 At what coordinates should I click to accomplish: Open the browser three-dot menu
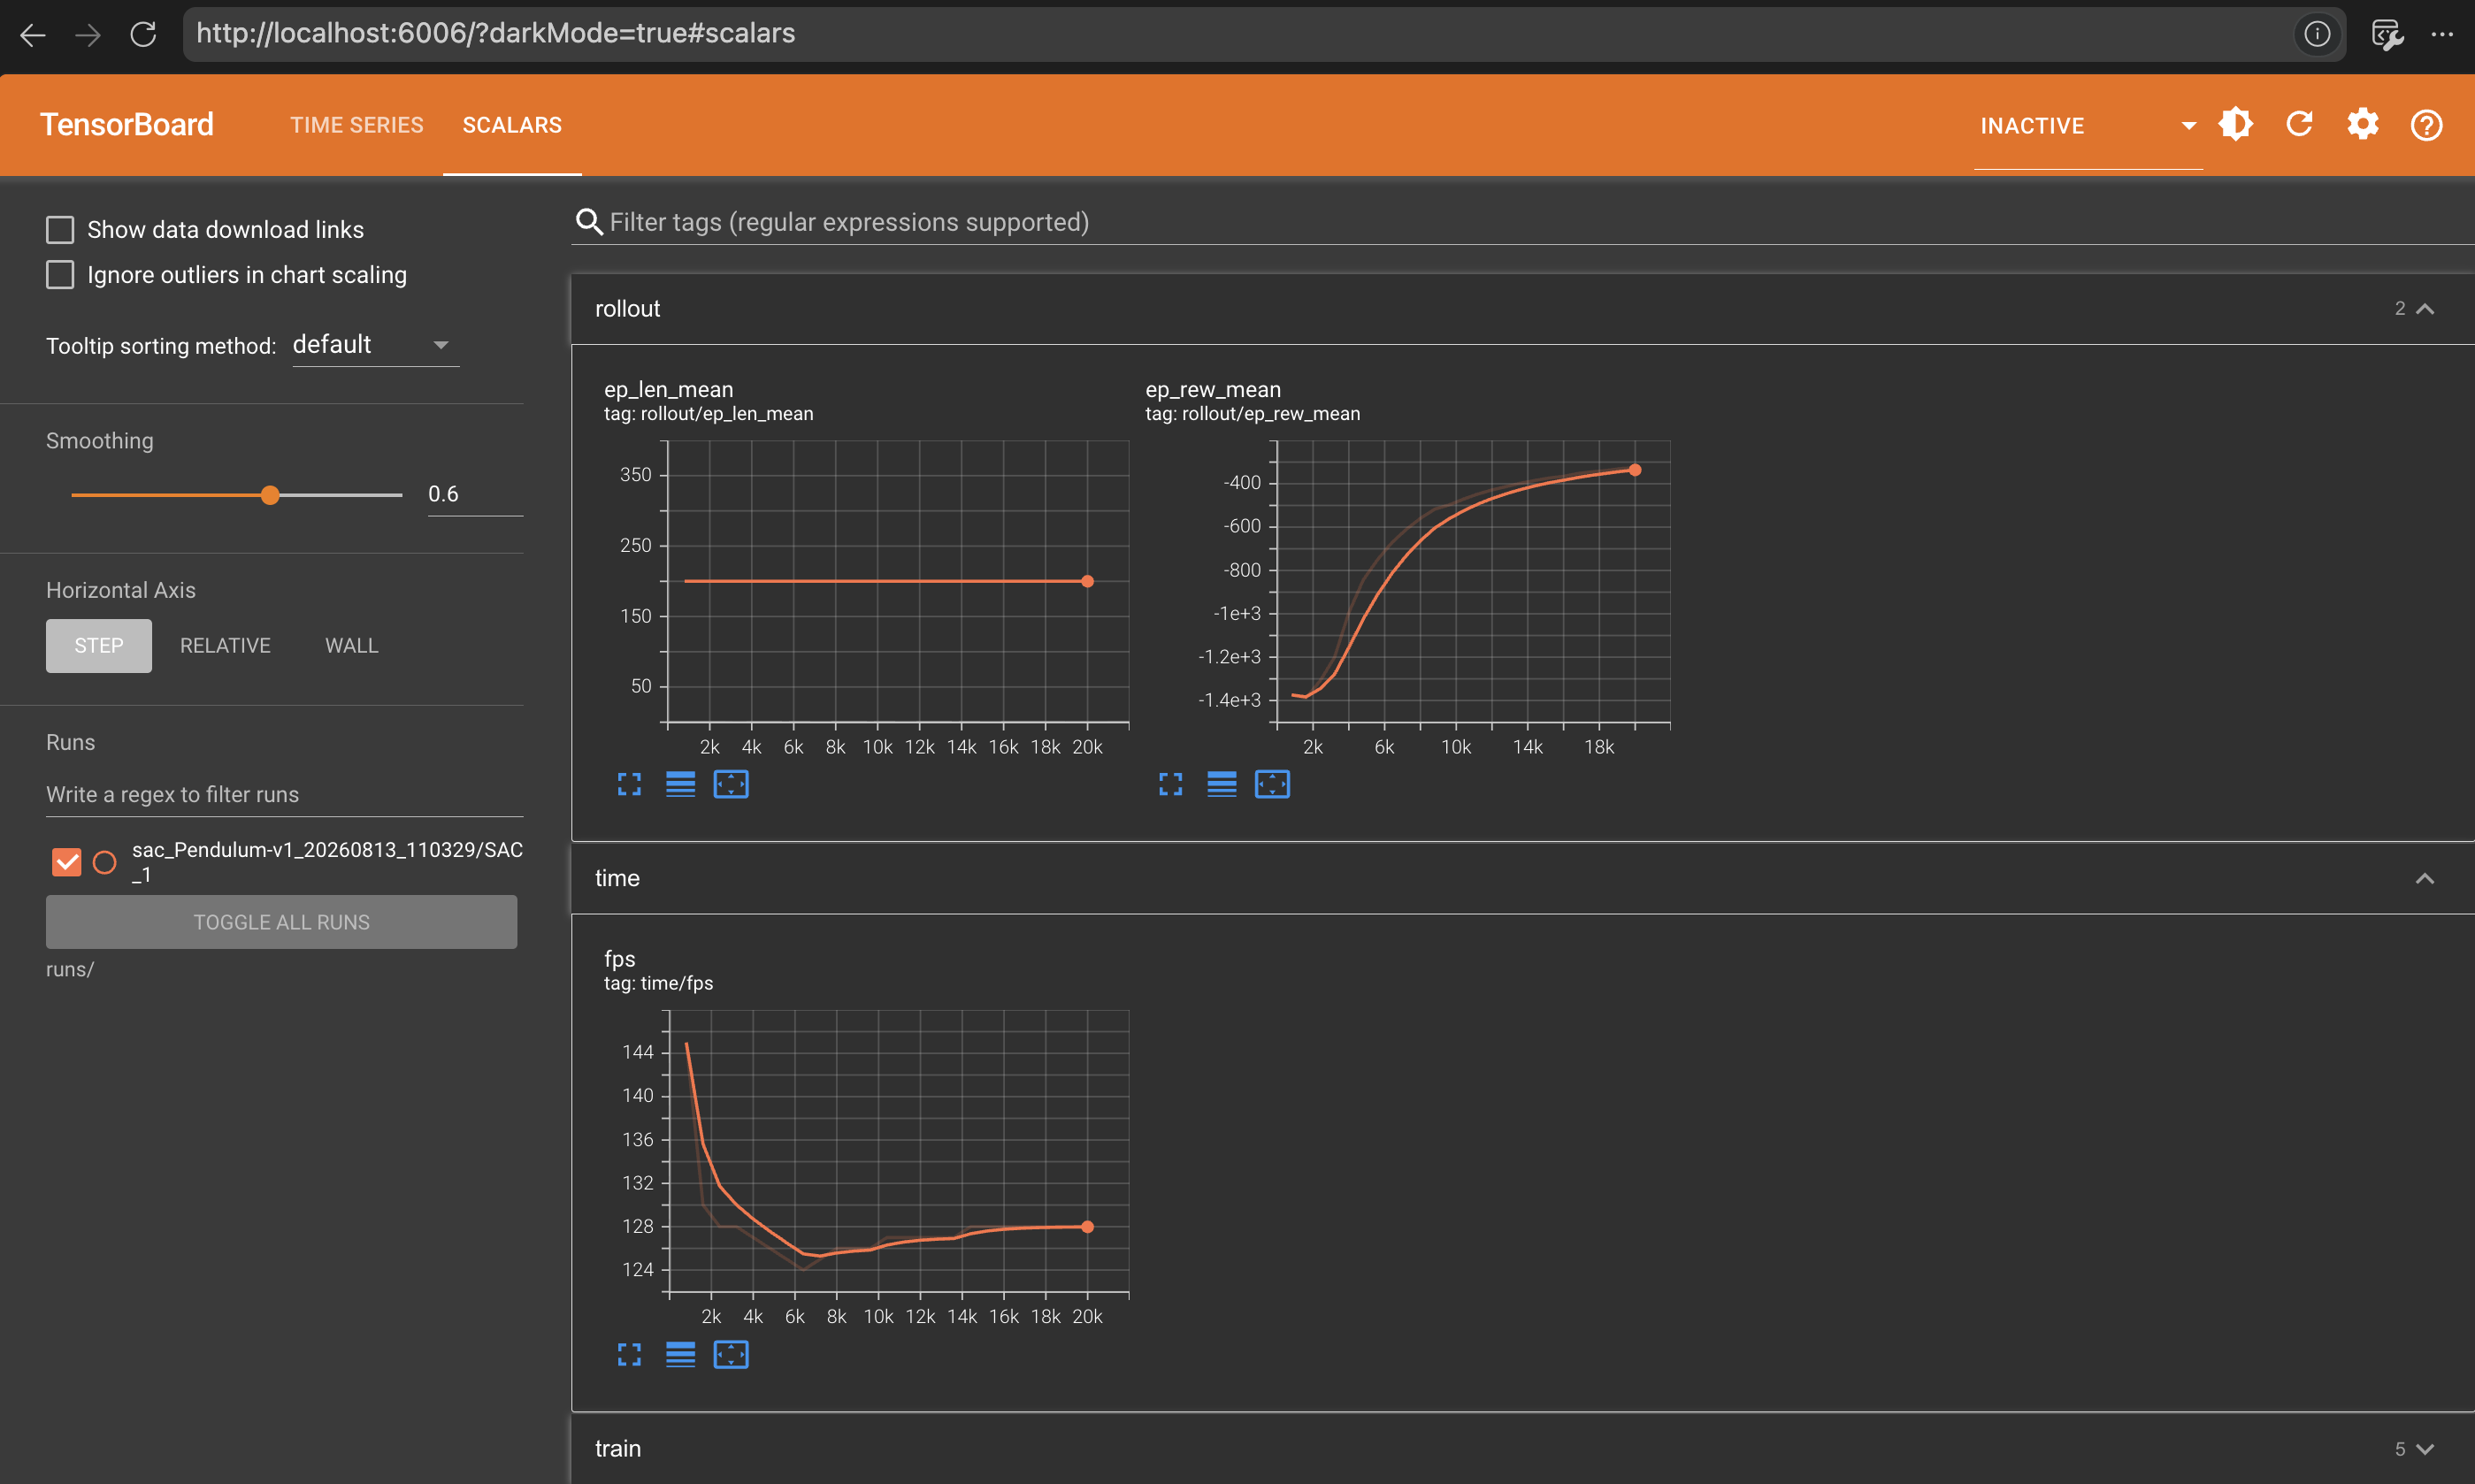(x=2442, y=35)
